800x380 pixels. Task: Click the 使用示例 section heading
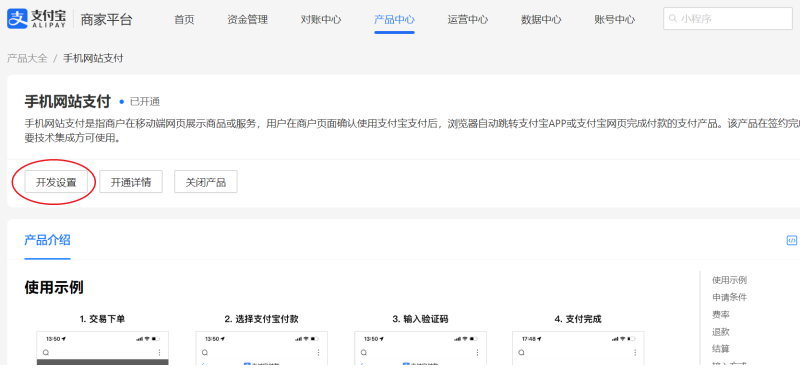point(54,287)
